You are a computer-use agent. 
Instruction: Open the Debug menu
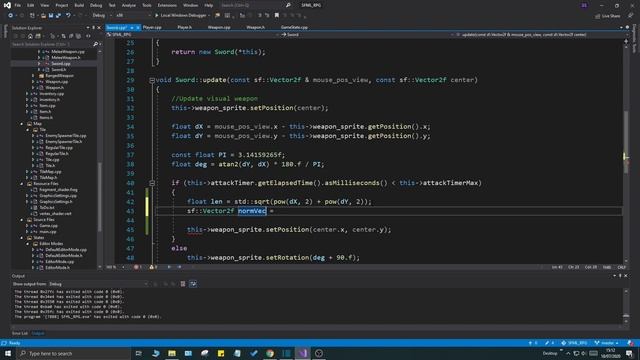point(96,5)
